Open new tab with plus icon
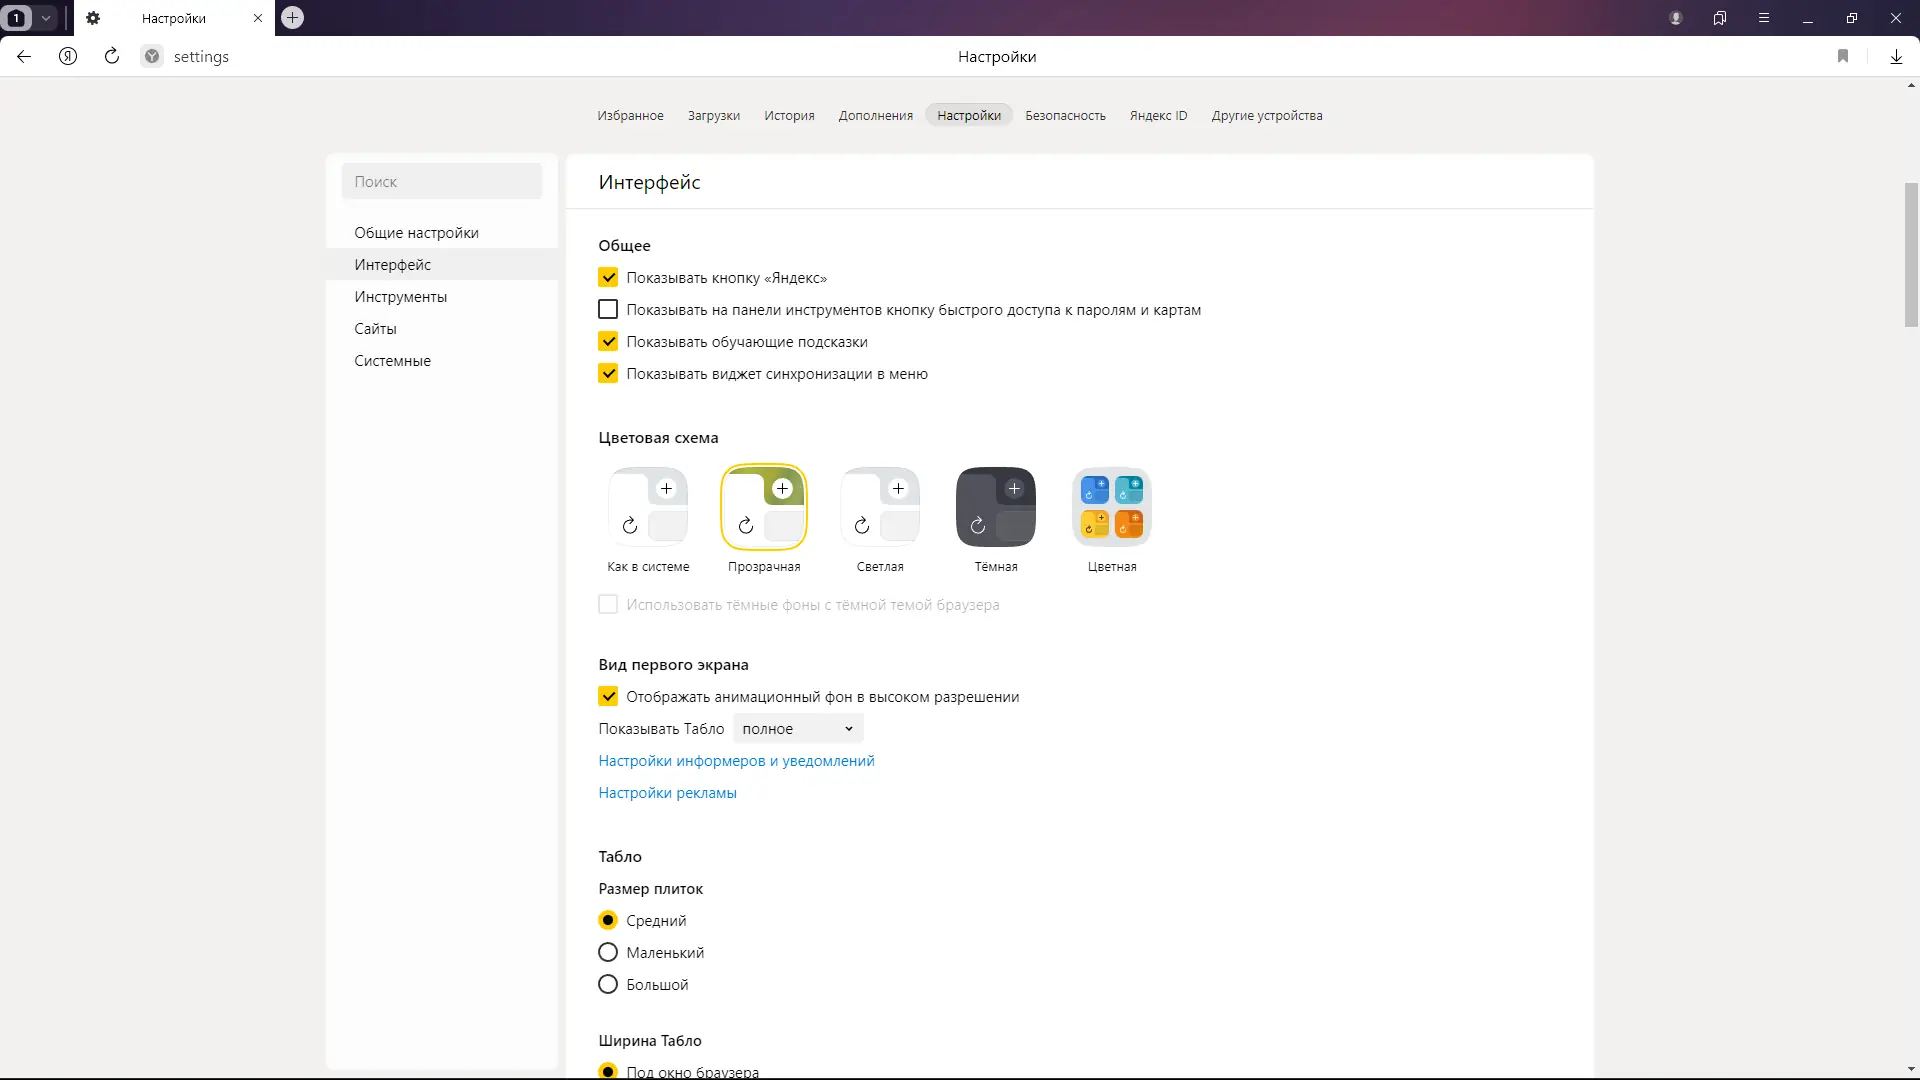The width and height of the screenshot is (1920, 1080). [292, 18]
